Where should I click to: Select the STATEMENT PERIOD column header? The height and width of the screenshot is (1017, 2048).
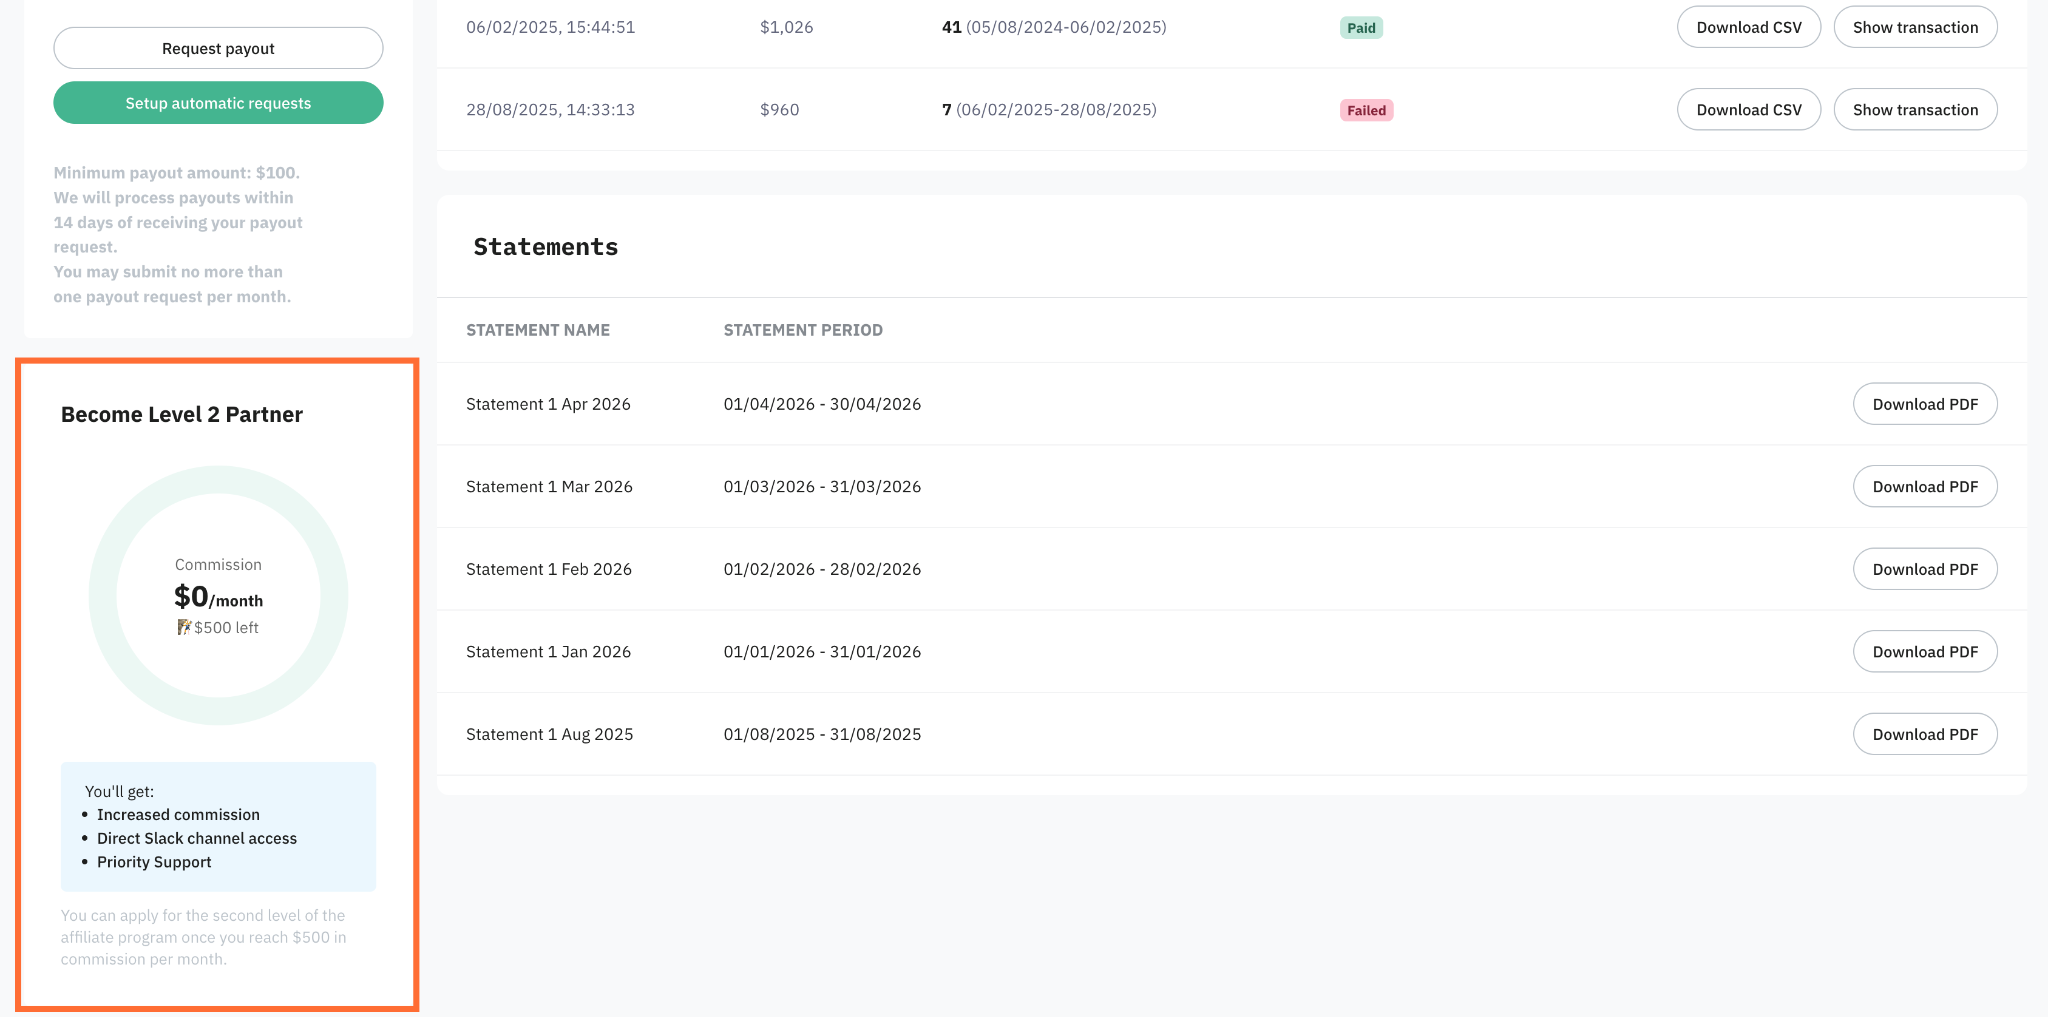[x=803, y=330]
